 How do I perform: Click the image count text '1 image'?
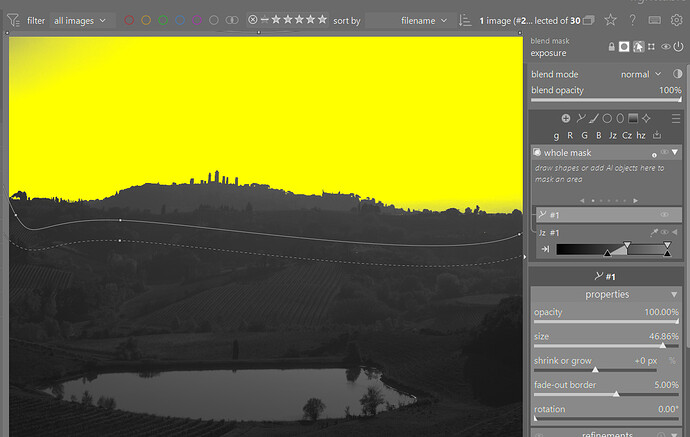click(x=495, y=21)
